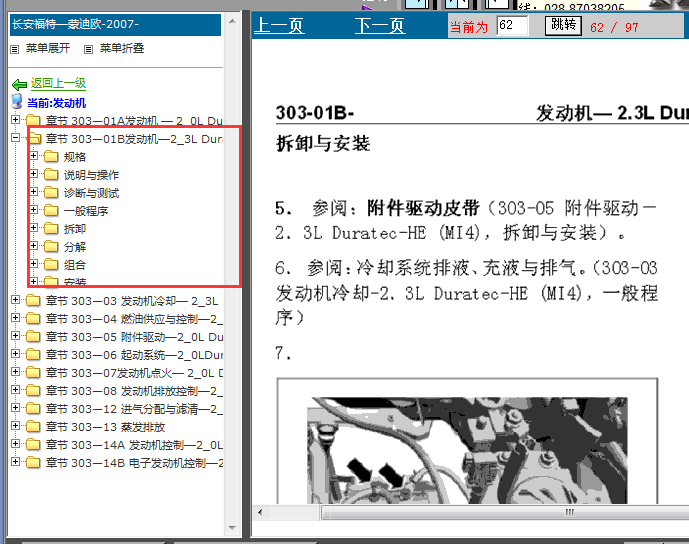Click left arrow of horizontal scrollbar
689x544 pixels.
(260, 512)
